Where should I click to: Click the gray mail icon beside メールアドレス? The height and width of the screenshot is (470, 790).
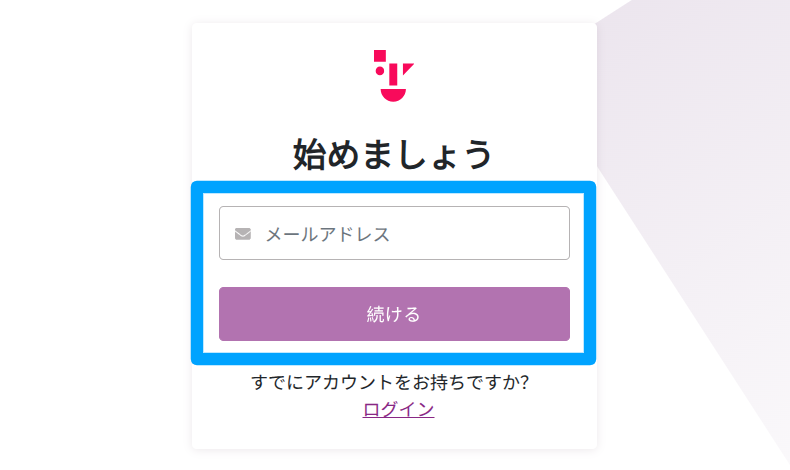(243, 234)
